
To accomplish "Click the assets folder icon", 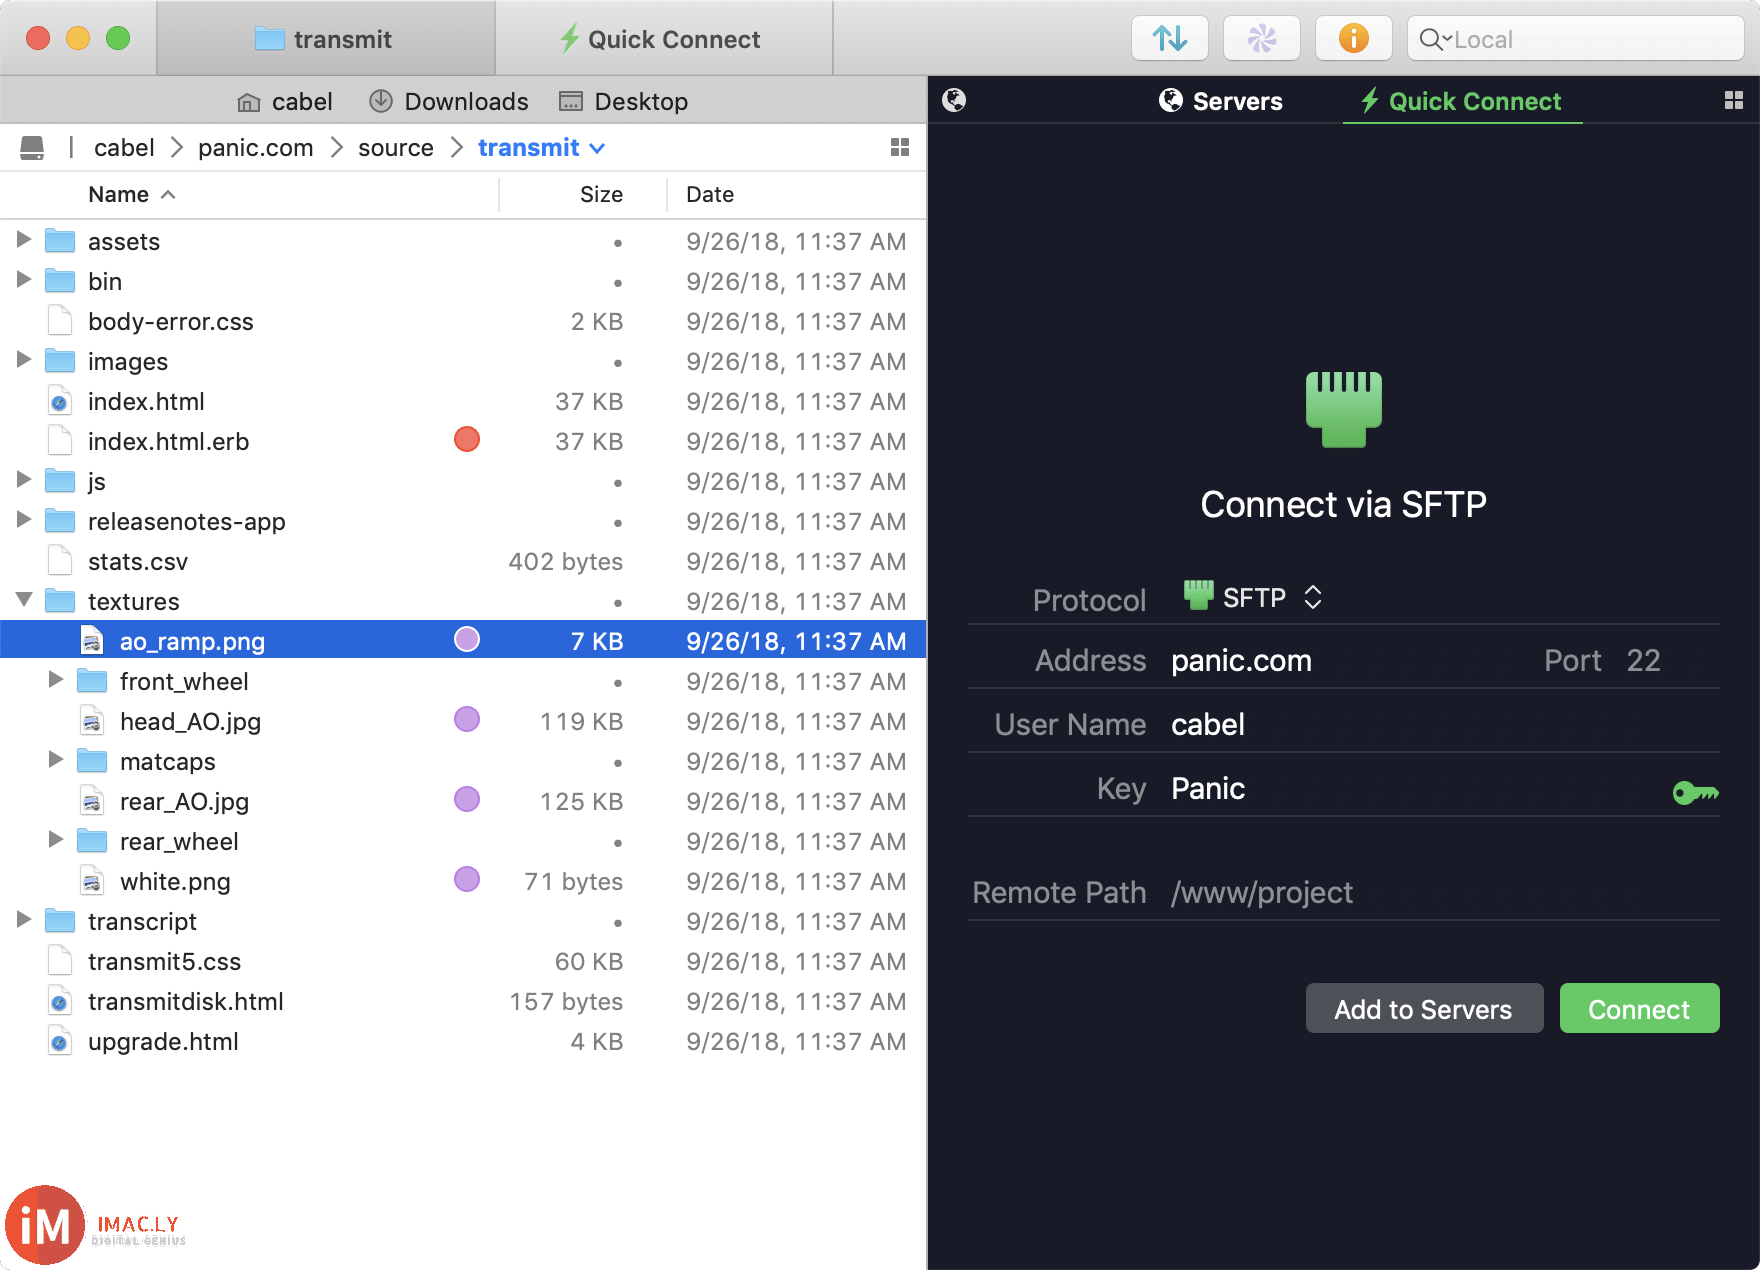I will click(60, 241).
